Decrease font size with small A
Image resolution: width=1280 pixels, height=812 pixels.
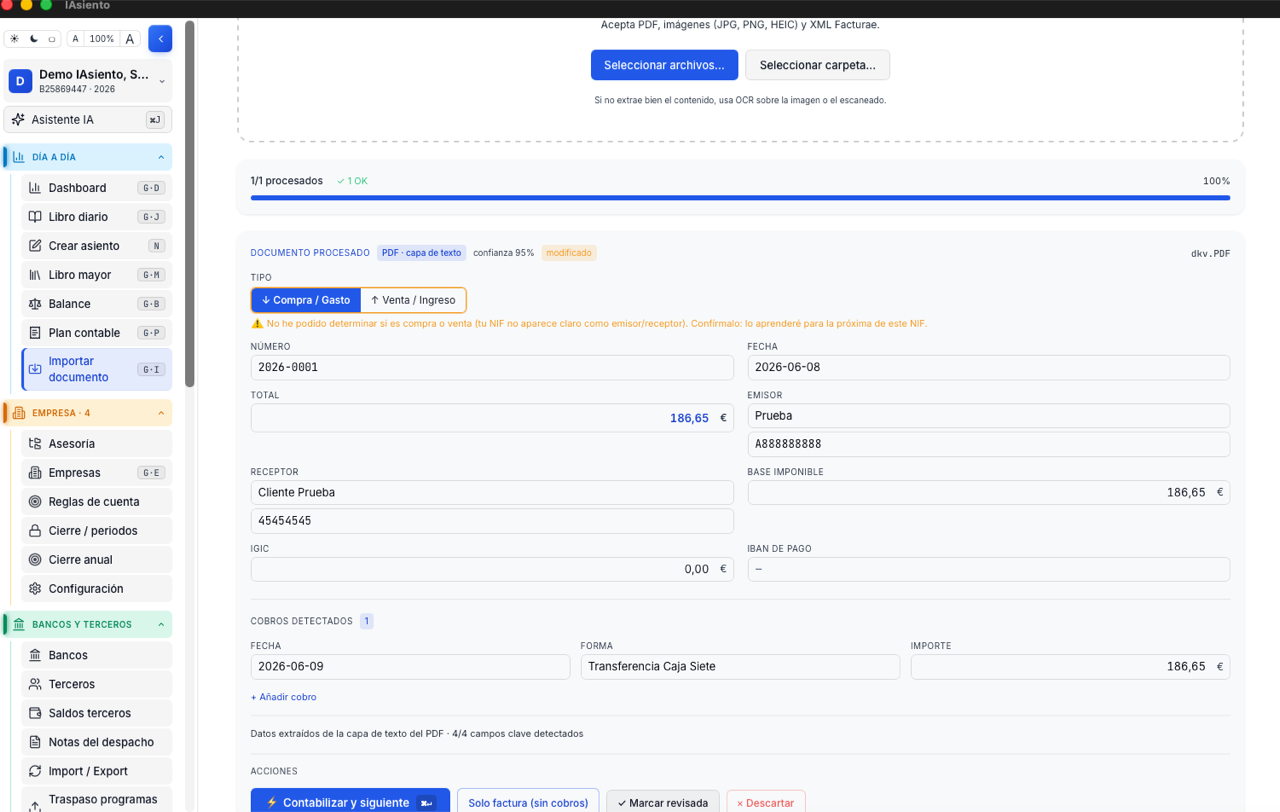pyautogui.click(x=75, y=39)
